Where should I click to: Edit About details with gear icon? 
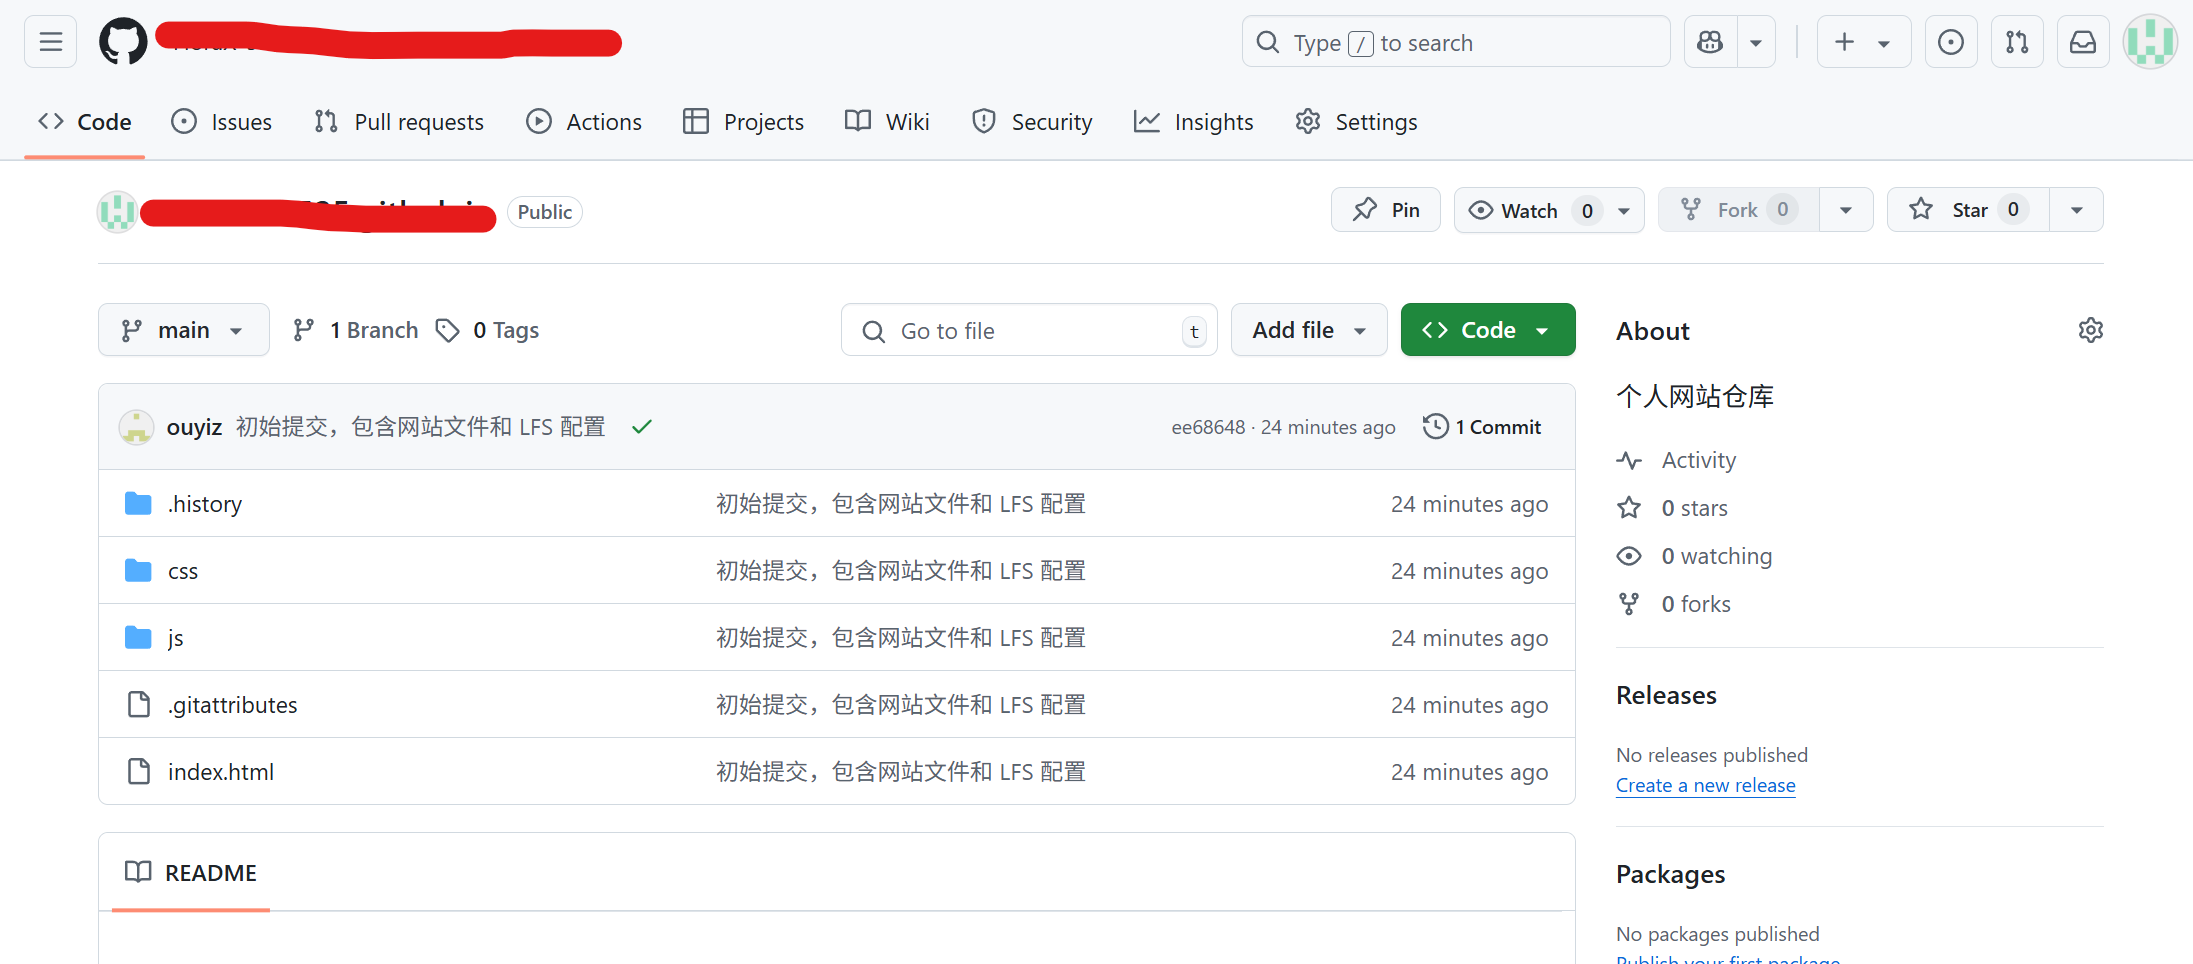click(x=2090, y=331)
